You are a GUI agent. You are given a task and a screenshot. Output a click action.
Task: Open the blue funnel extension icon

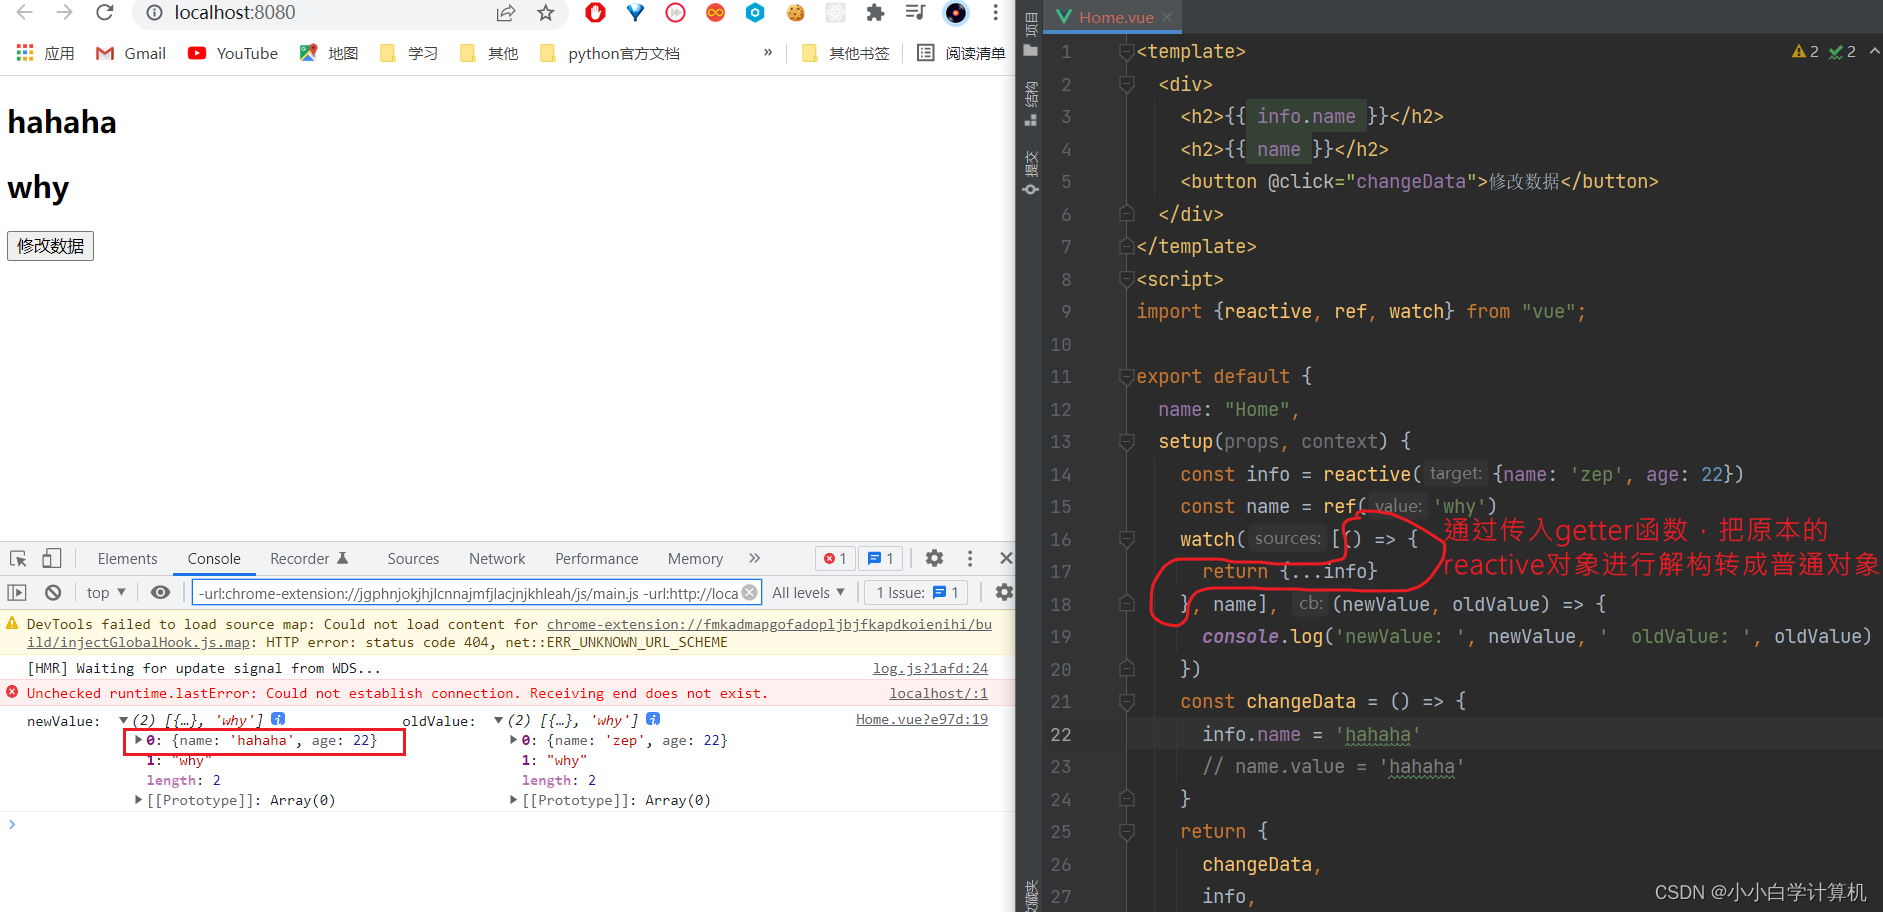[x=635, y=13]
